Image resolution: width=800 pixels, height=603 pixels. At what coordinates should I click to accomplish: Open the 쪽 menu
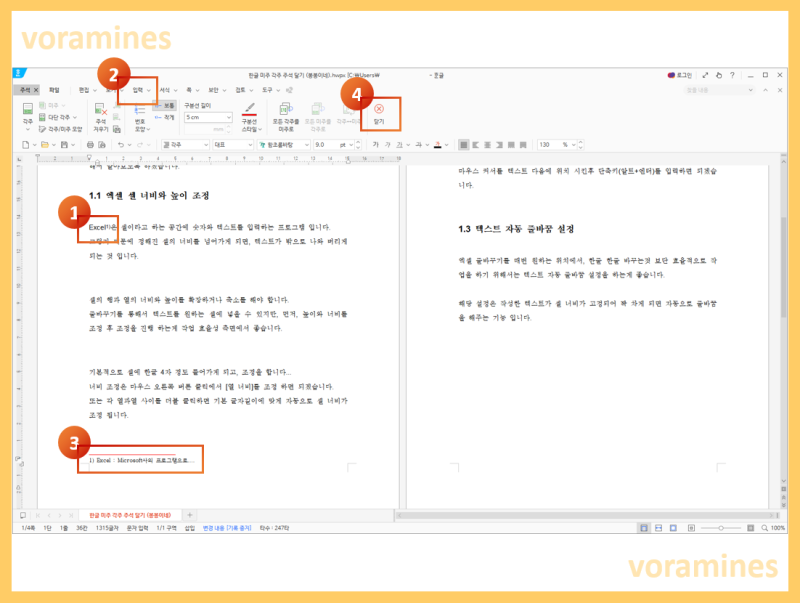click(192, 90)
